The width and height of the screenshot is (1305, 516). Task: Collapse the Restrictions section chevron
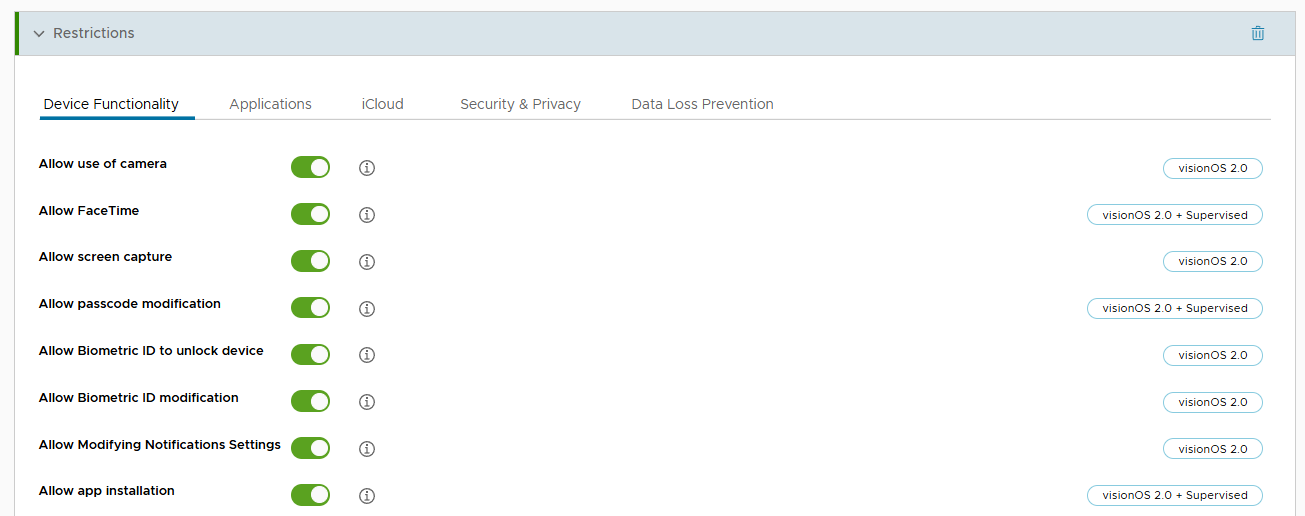(39, 33)
